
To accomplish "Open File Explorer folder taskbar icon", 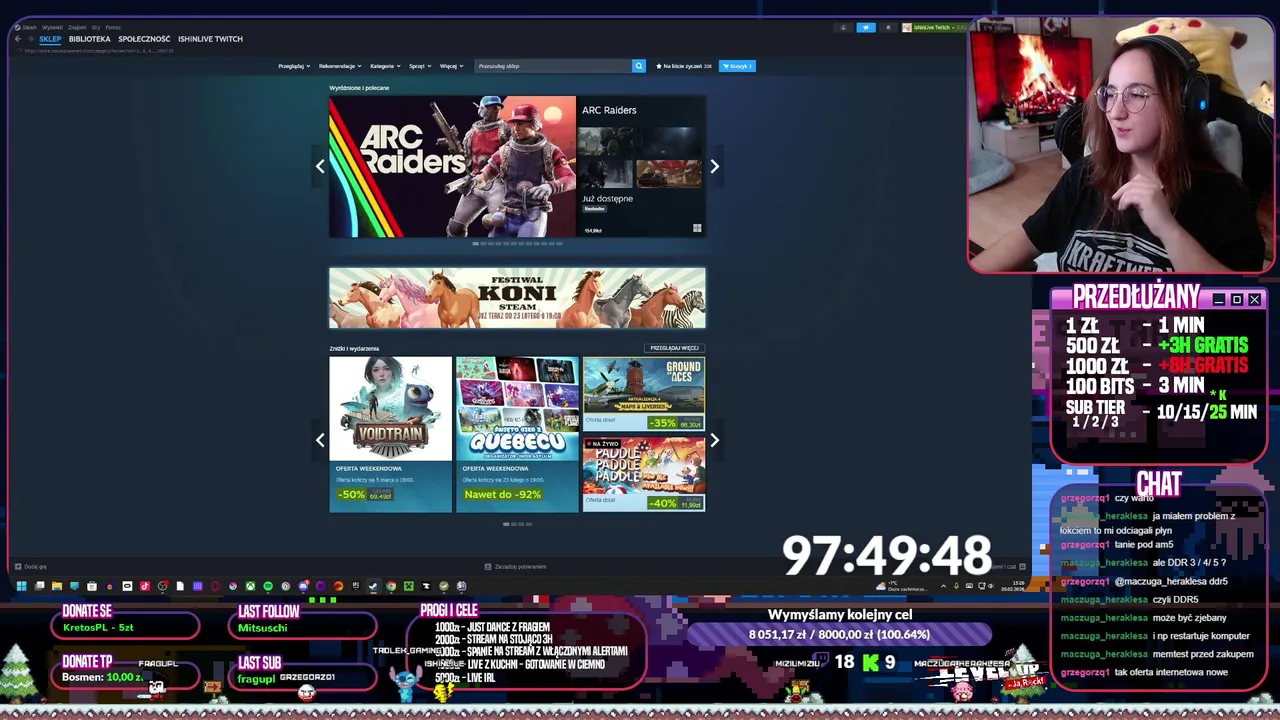I will (57, 586).
